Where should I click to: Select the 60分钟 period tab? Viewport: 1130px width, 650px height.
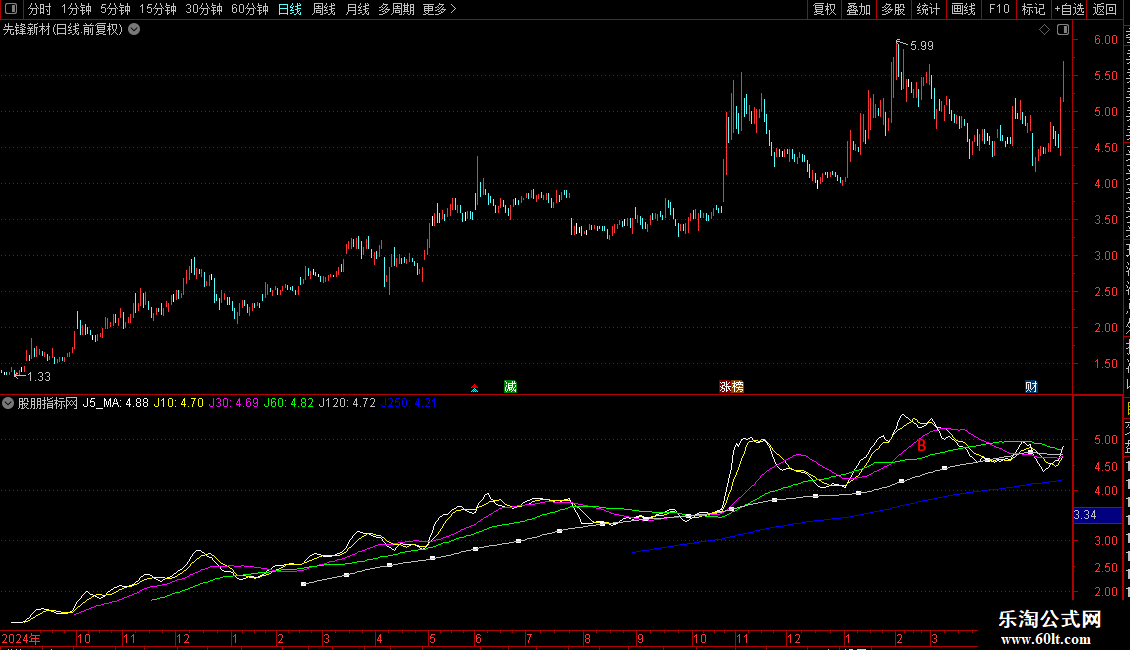(250, 9)
